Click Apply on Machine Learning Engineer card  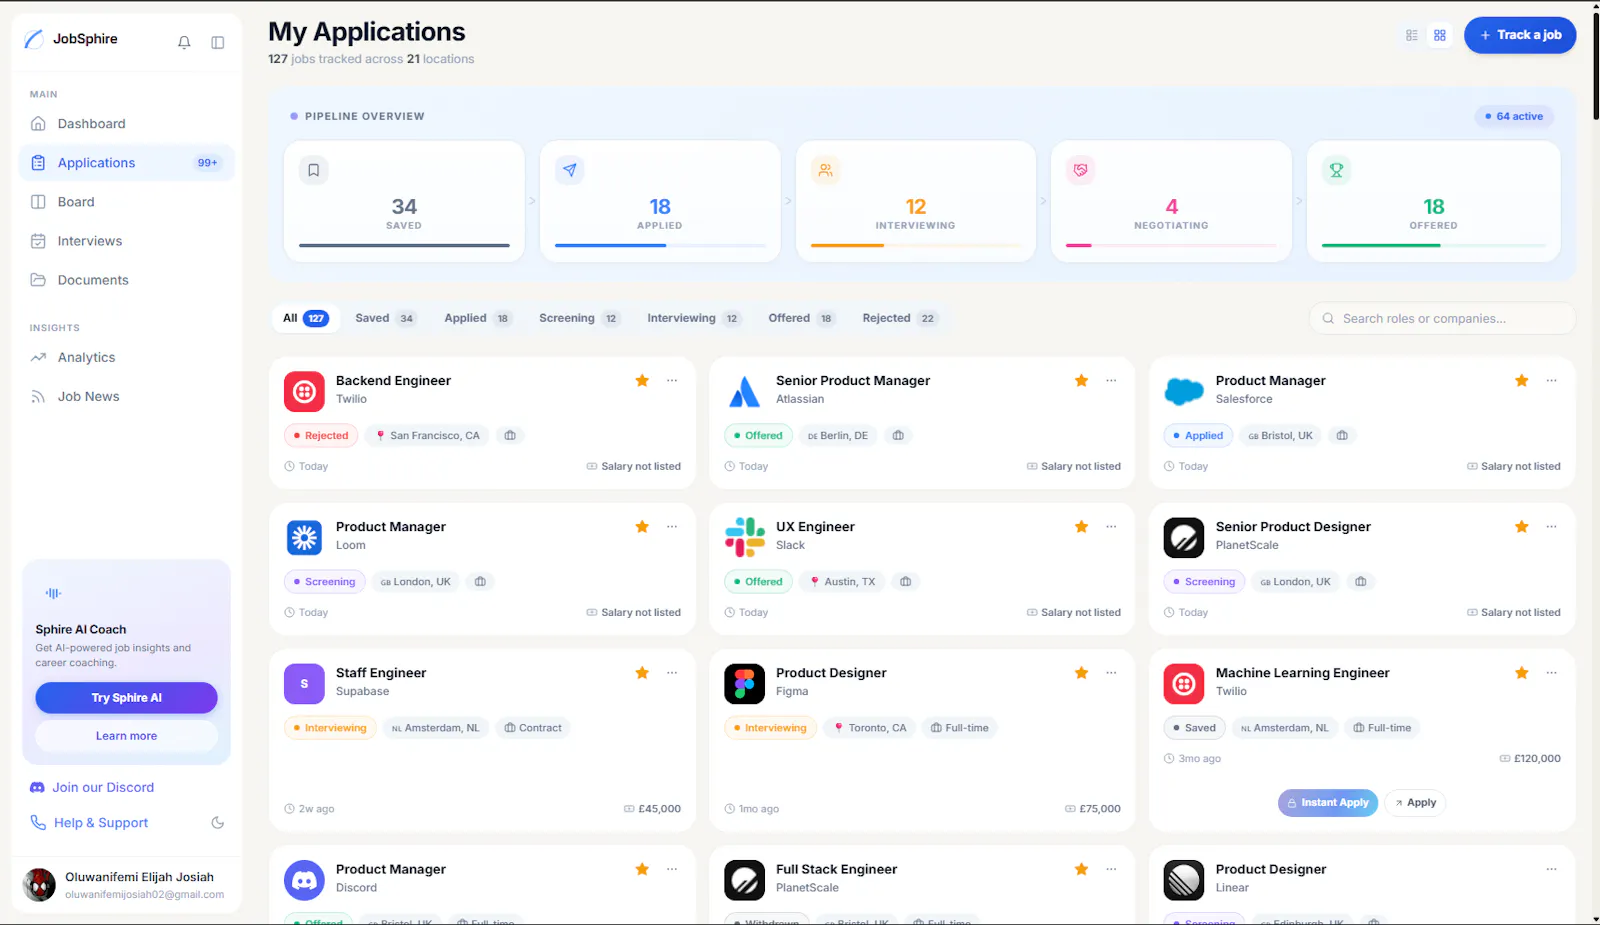click(x=1415, y=803)
